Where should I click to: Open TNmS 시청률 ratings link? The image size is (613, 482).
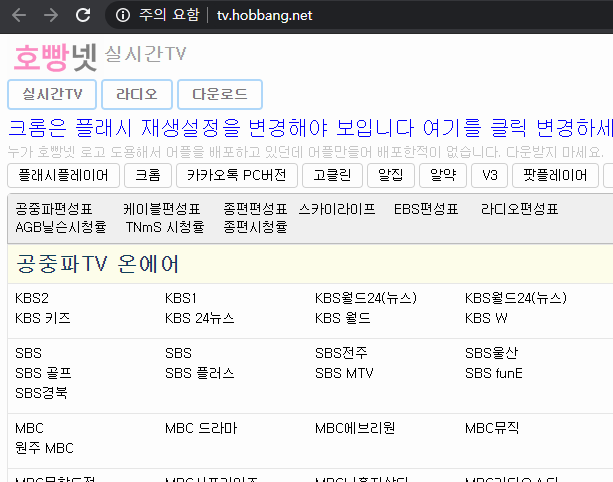pos(165,227)
